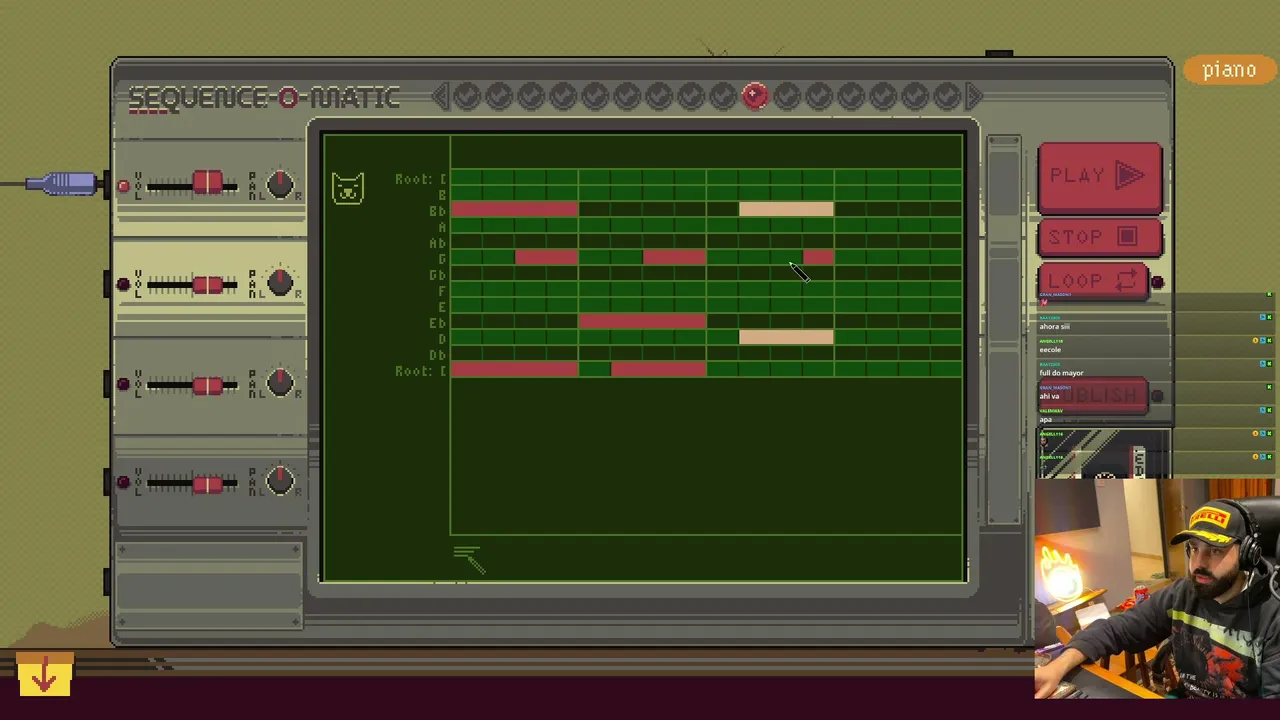The height and width of the screenshot is (720, 1280).
Task: Click the orange piano label
Action: [x=1229, y=70]
